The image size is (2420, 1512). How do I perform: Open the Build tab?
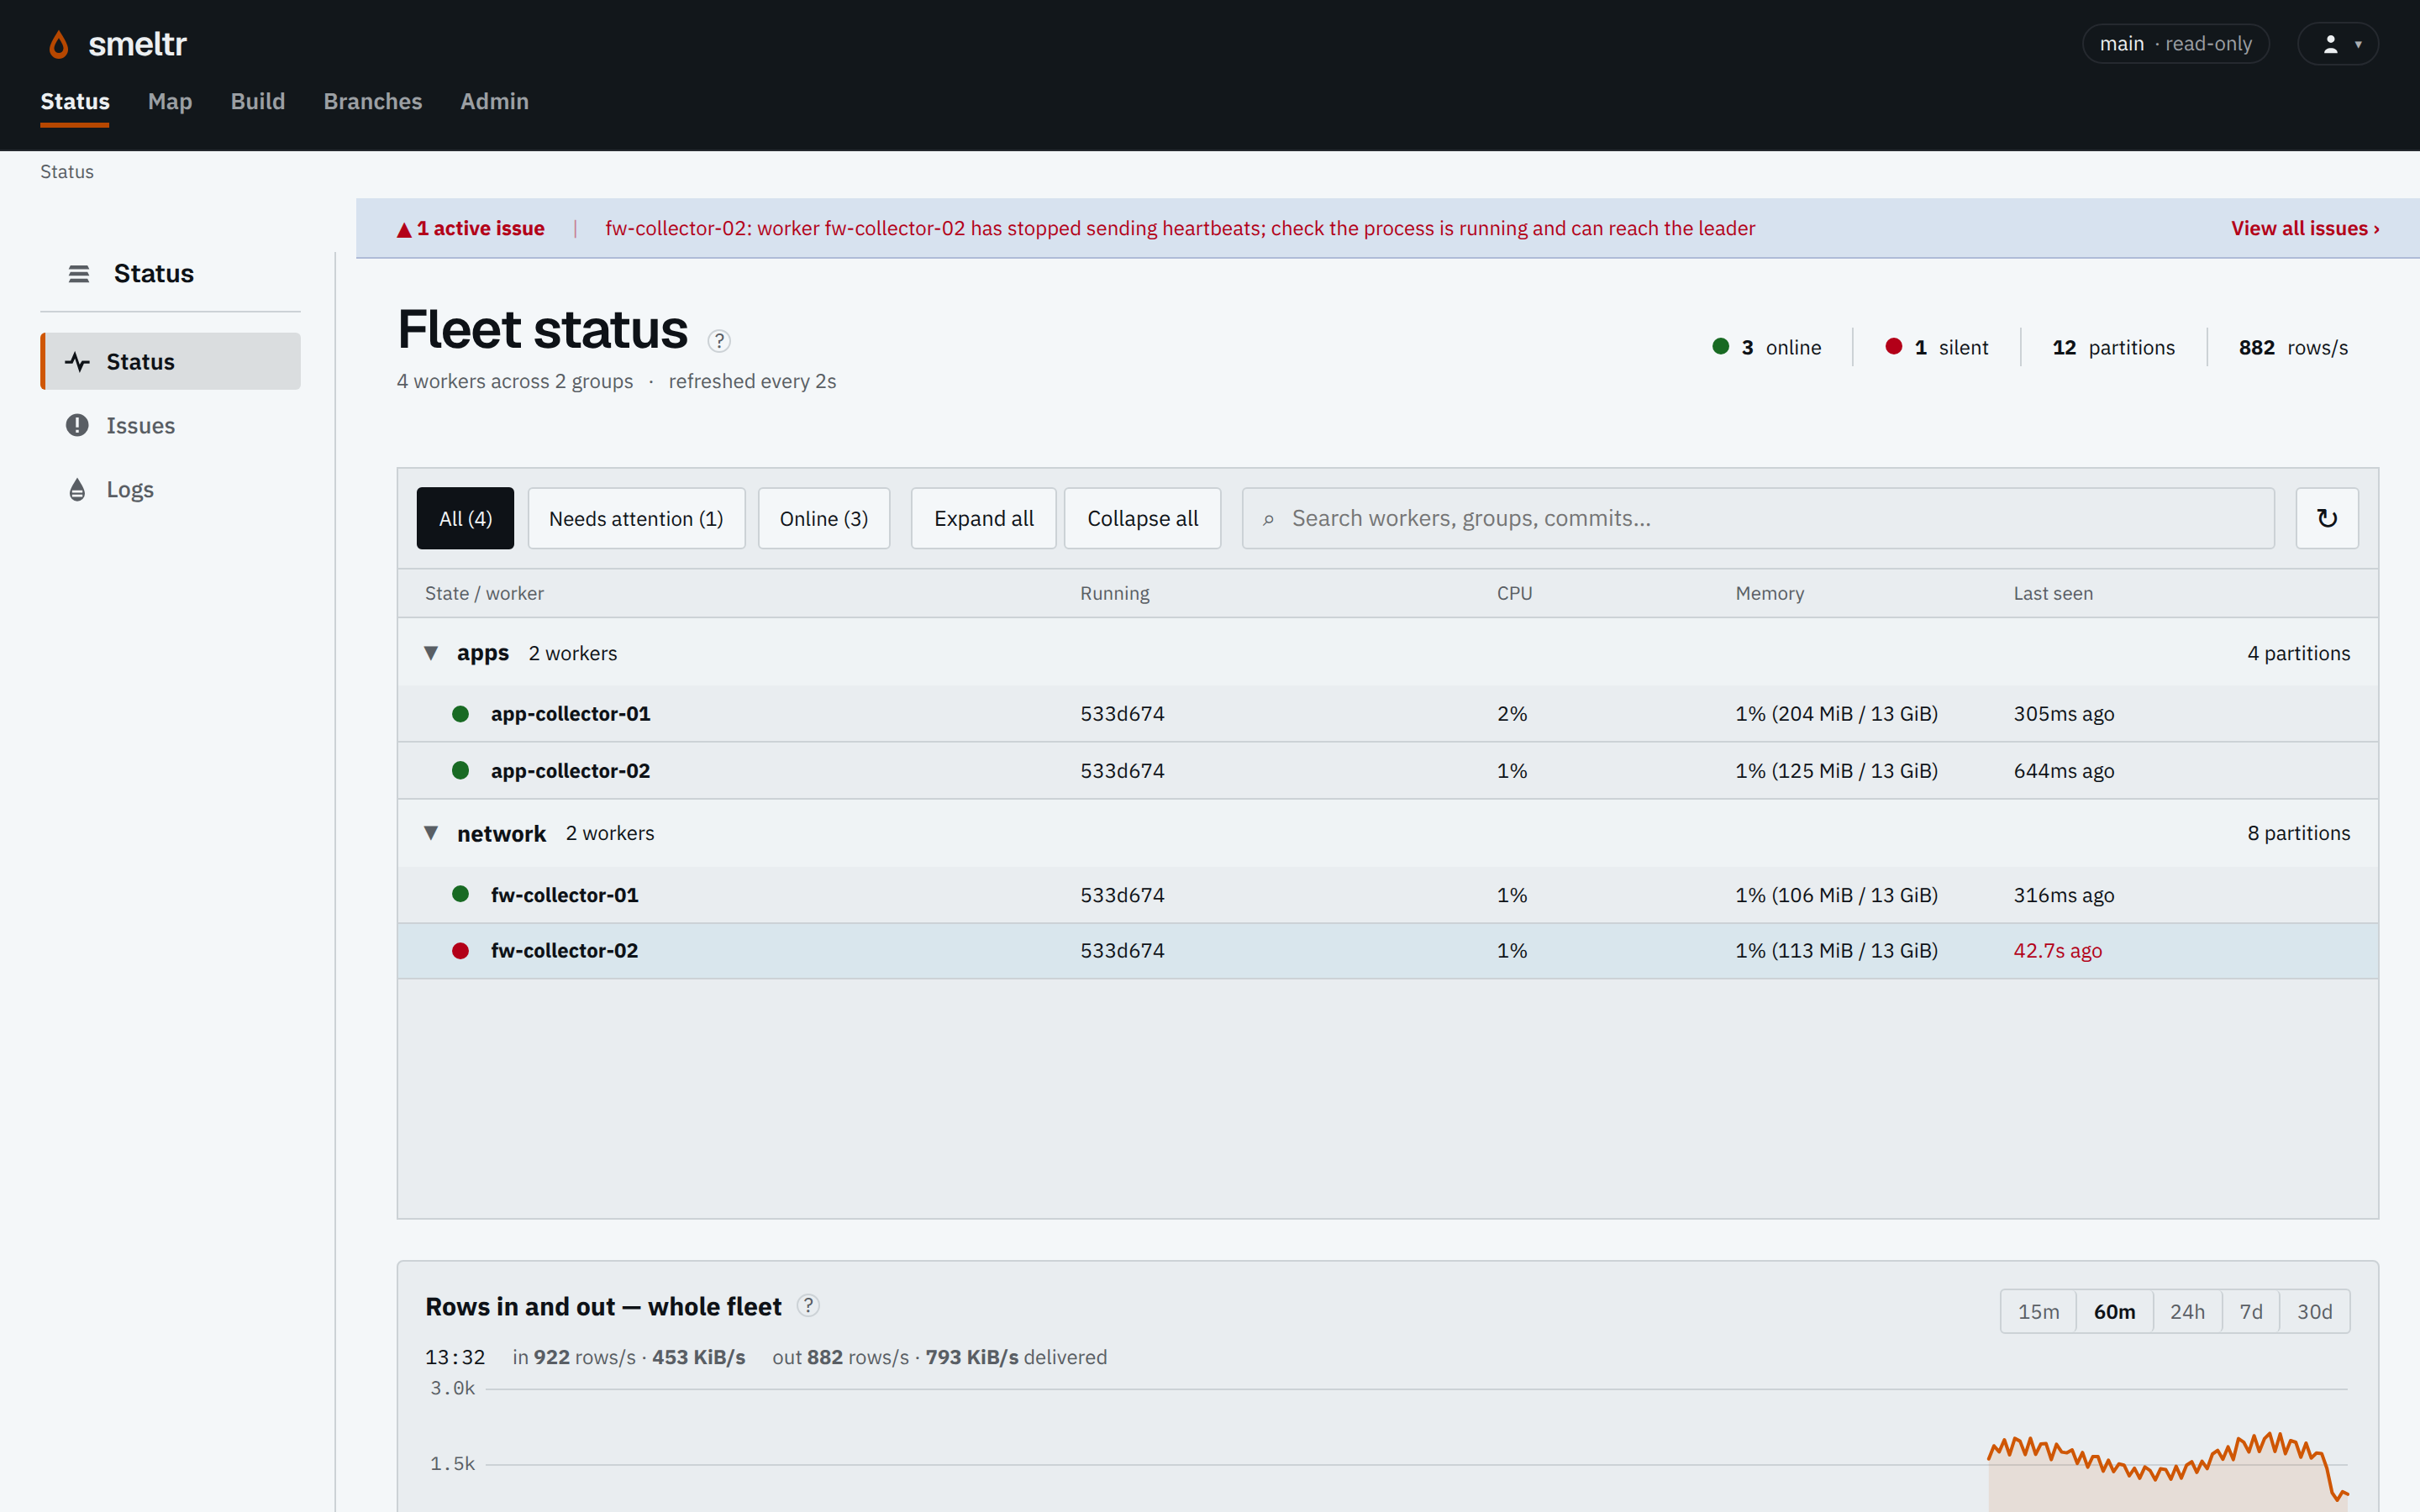258,101
